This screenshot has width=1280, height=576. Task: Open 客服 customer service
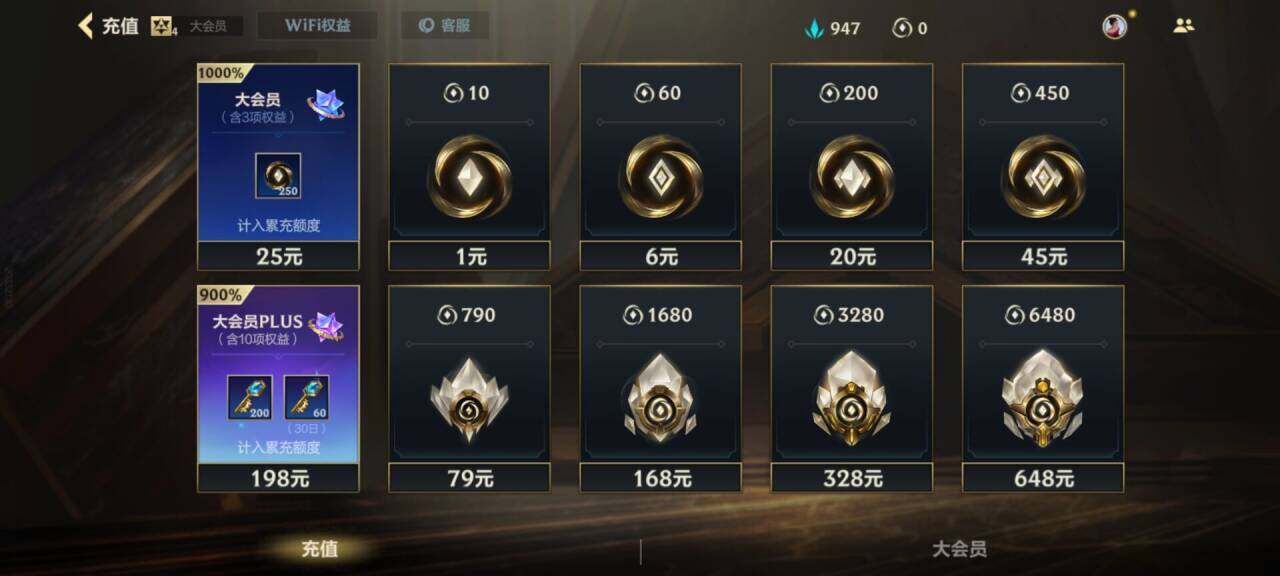pyautogui.click(x=445, y=26)
